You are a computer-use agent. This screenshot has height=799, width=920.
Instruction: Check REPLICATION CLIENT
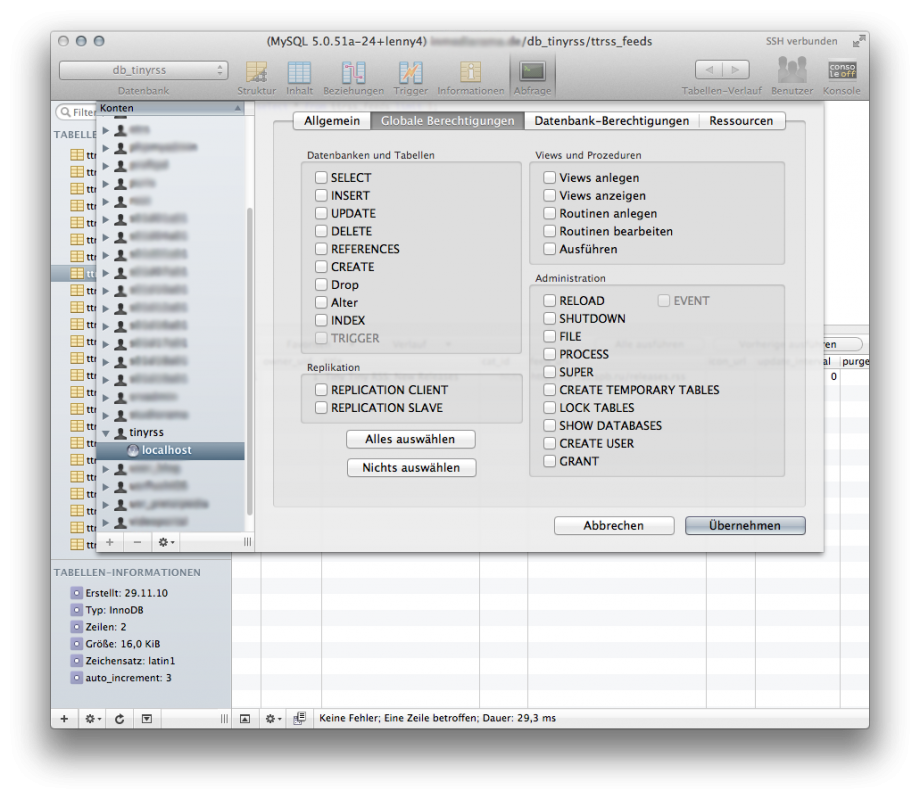[x=321, y=390]
